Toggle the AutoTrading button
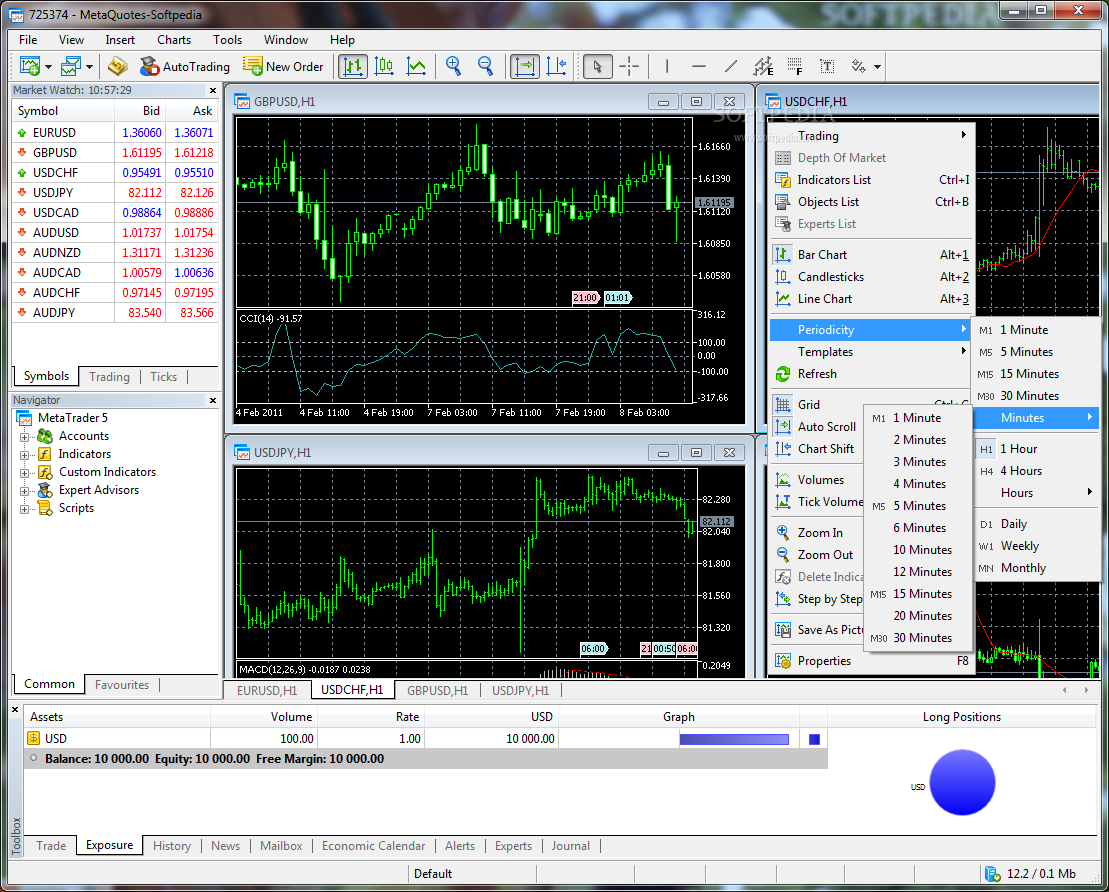Screen dimensions: 1109x892 point(185,66)
